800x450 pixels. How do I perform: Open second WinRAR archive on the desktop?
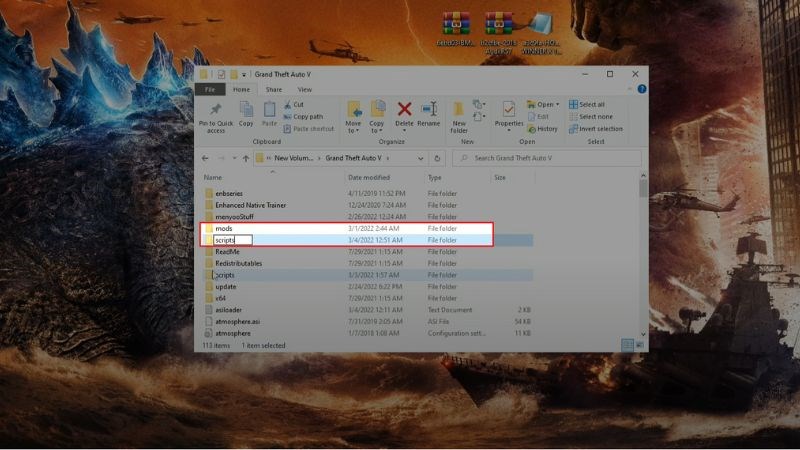tap(498, 33)
